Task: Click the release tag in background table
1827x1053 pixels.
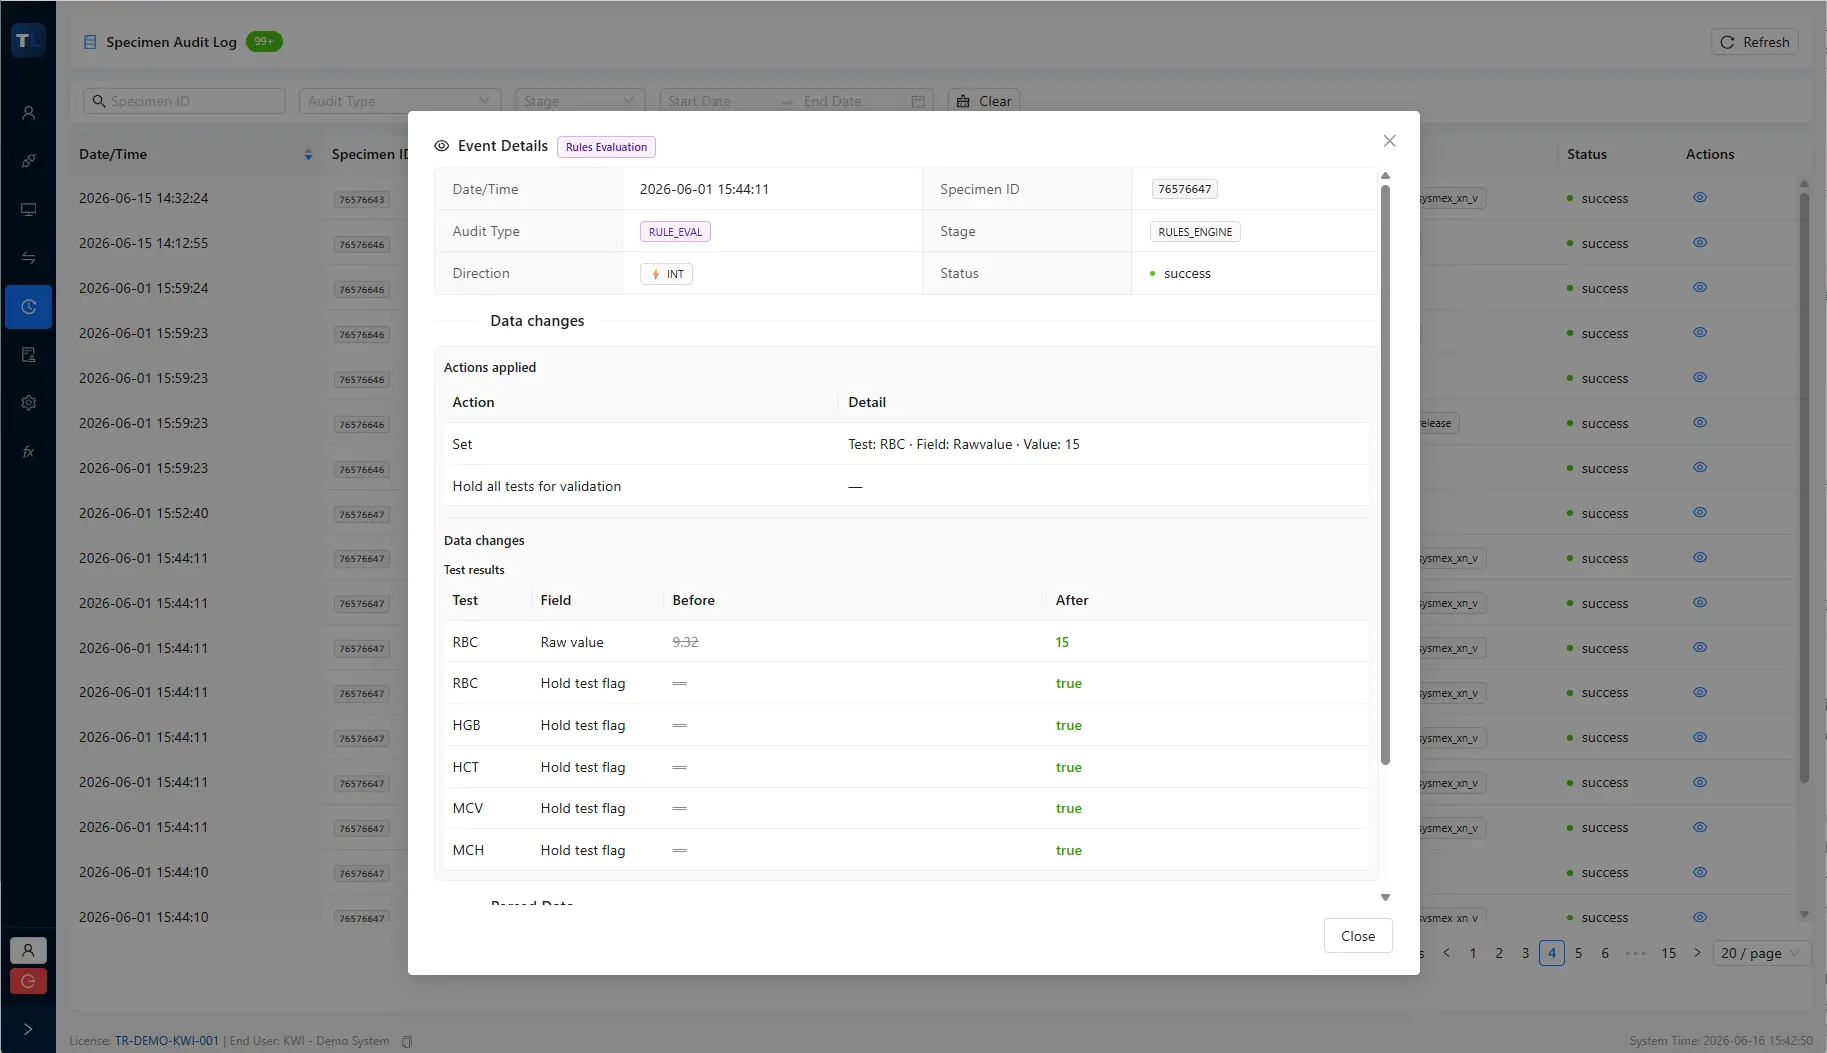Action: click(x=1439, y=423)
